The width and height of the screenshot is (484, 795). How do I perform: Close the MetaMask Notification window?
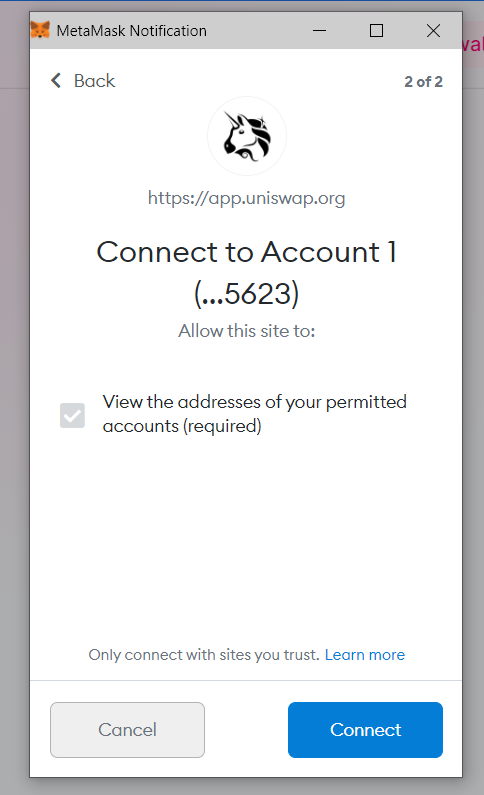point(433,30)
